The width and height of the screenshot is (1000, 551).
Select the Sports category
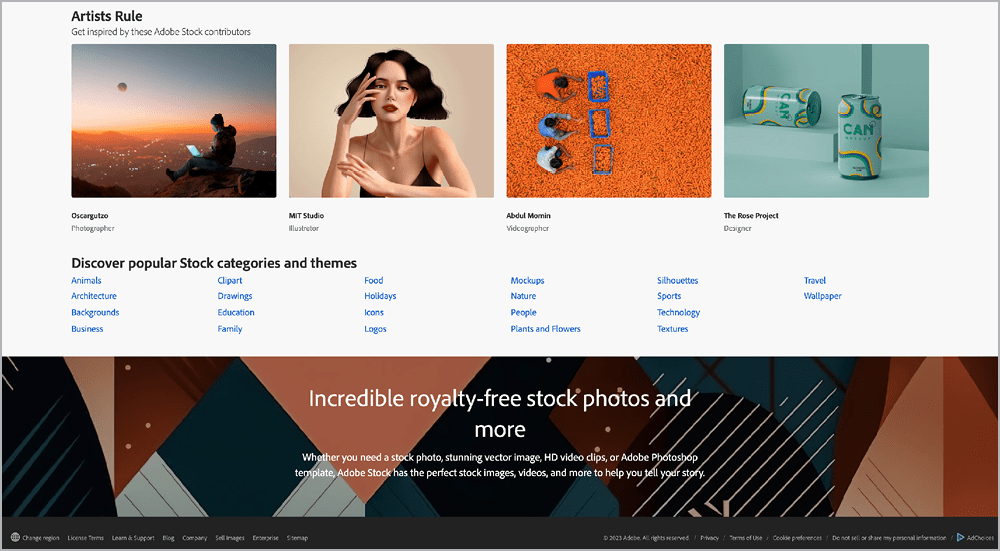click(x=669, y=296)
